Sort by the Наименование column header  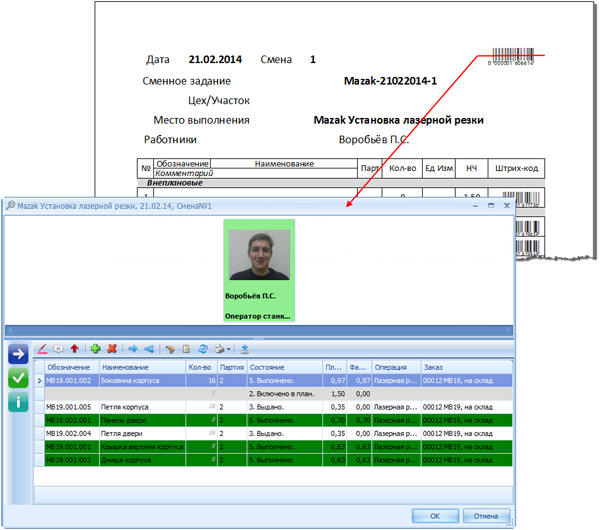142,367
